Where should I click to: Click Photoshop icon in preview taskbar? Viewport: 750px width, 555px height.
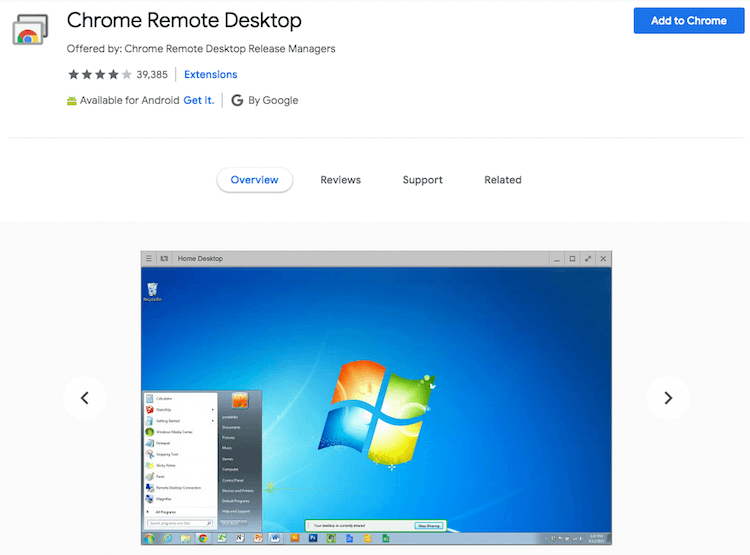click(x=313, y=538)
